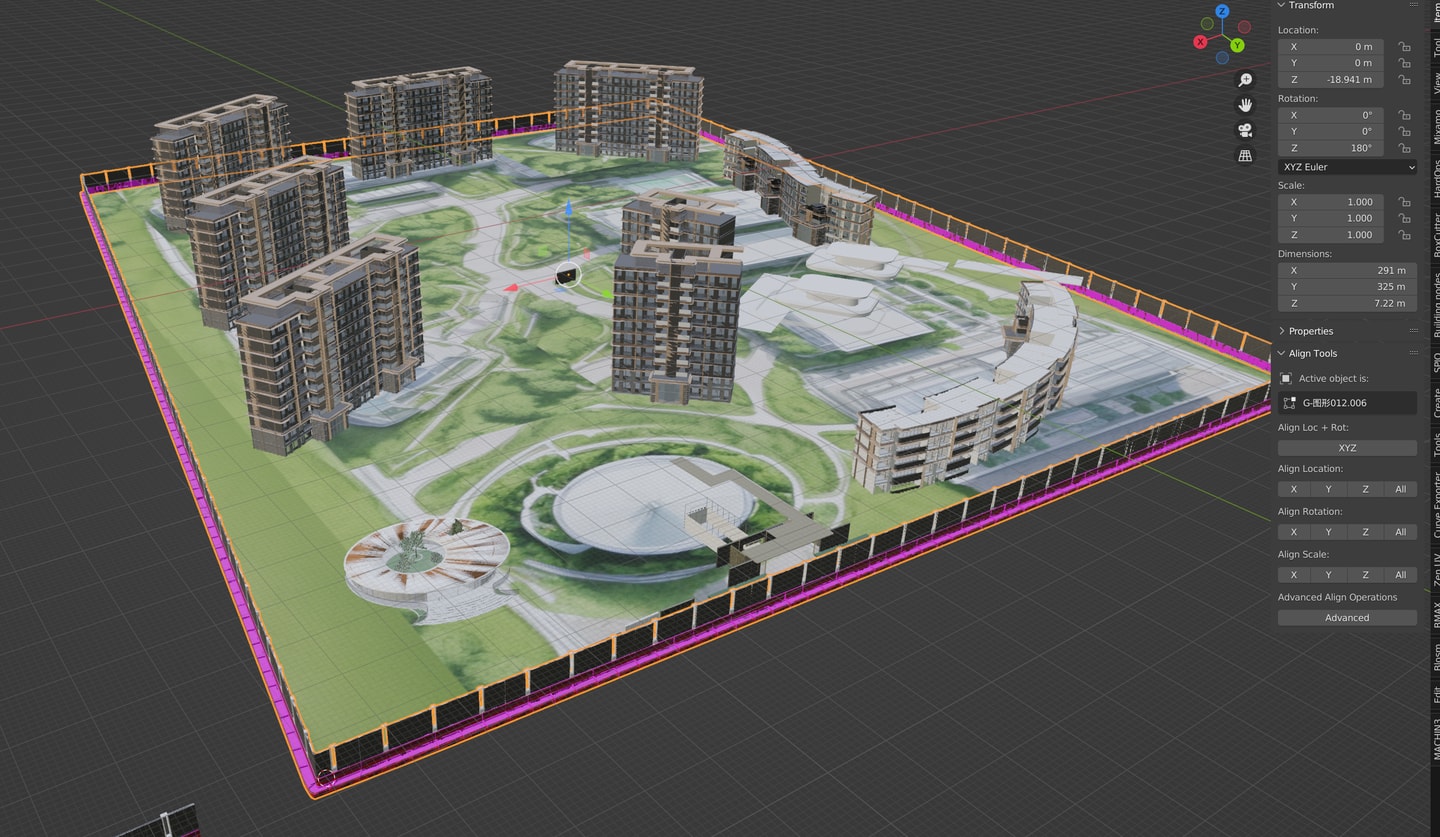This screenshot has width=1440, height=837.
Task: Click the Advanced align operations button
Action: (1347, 618)
